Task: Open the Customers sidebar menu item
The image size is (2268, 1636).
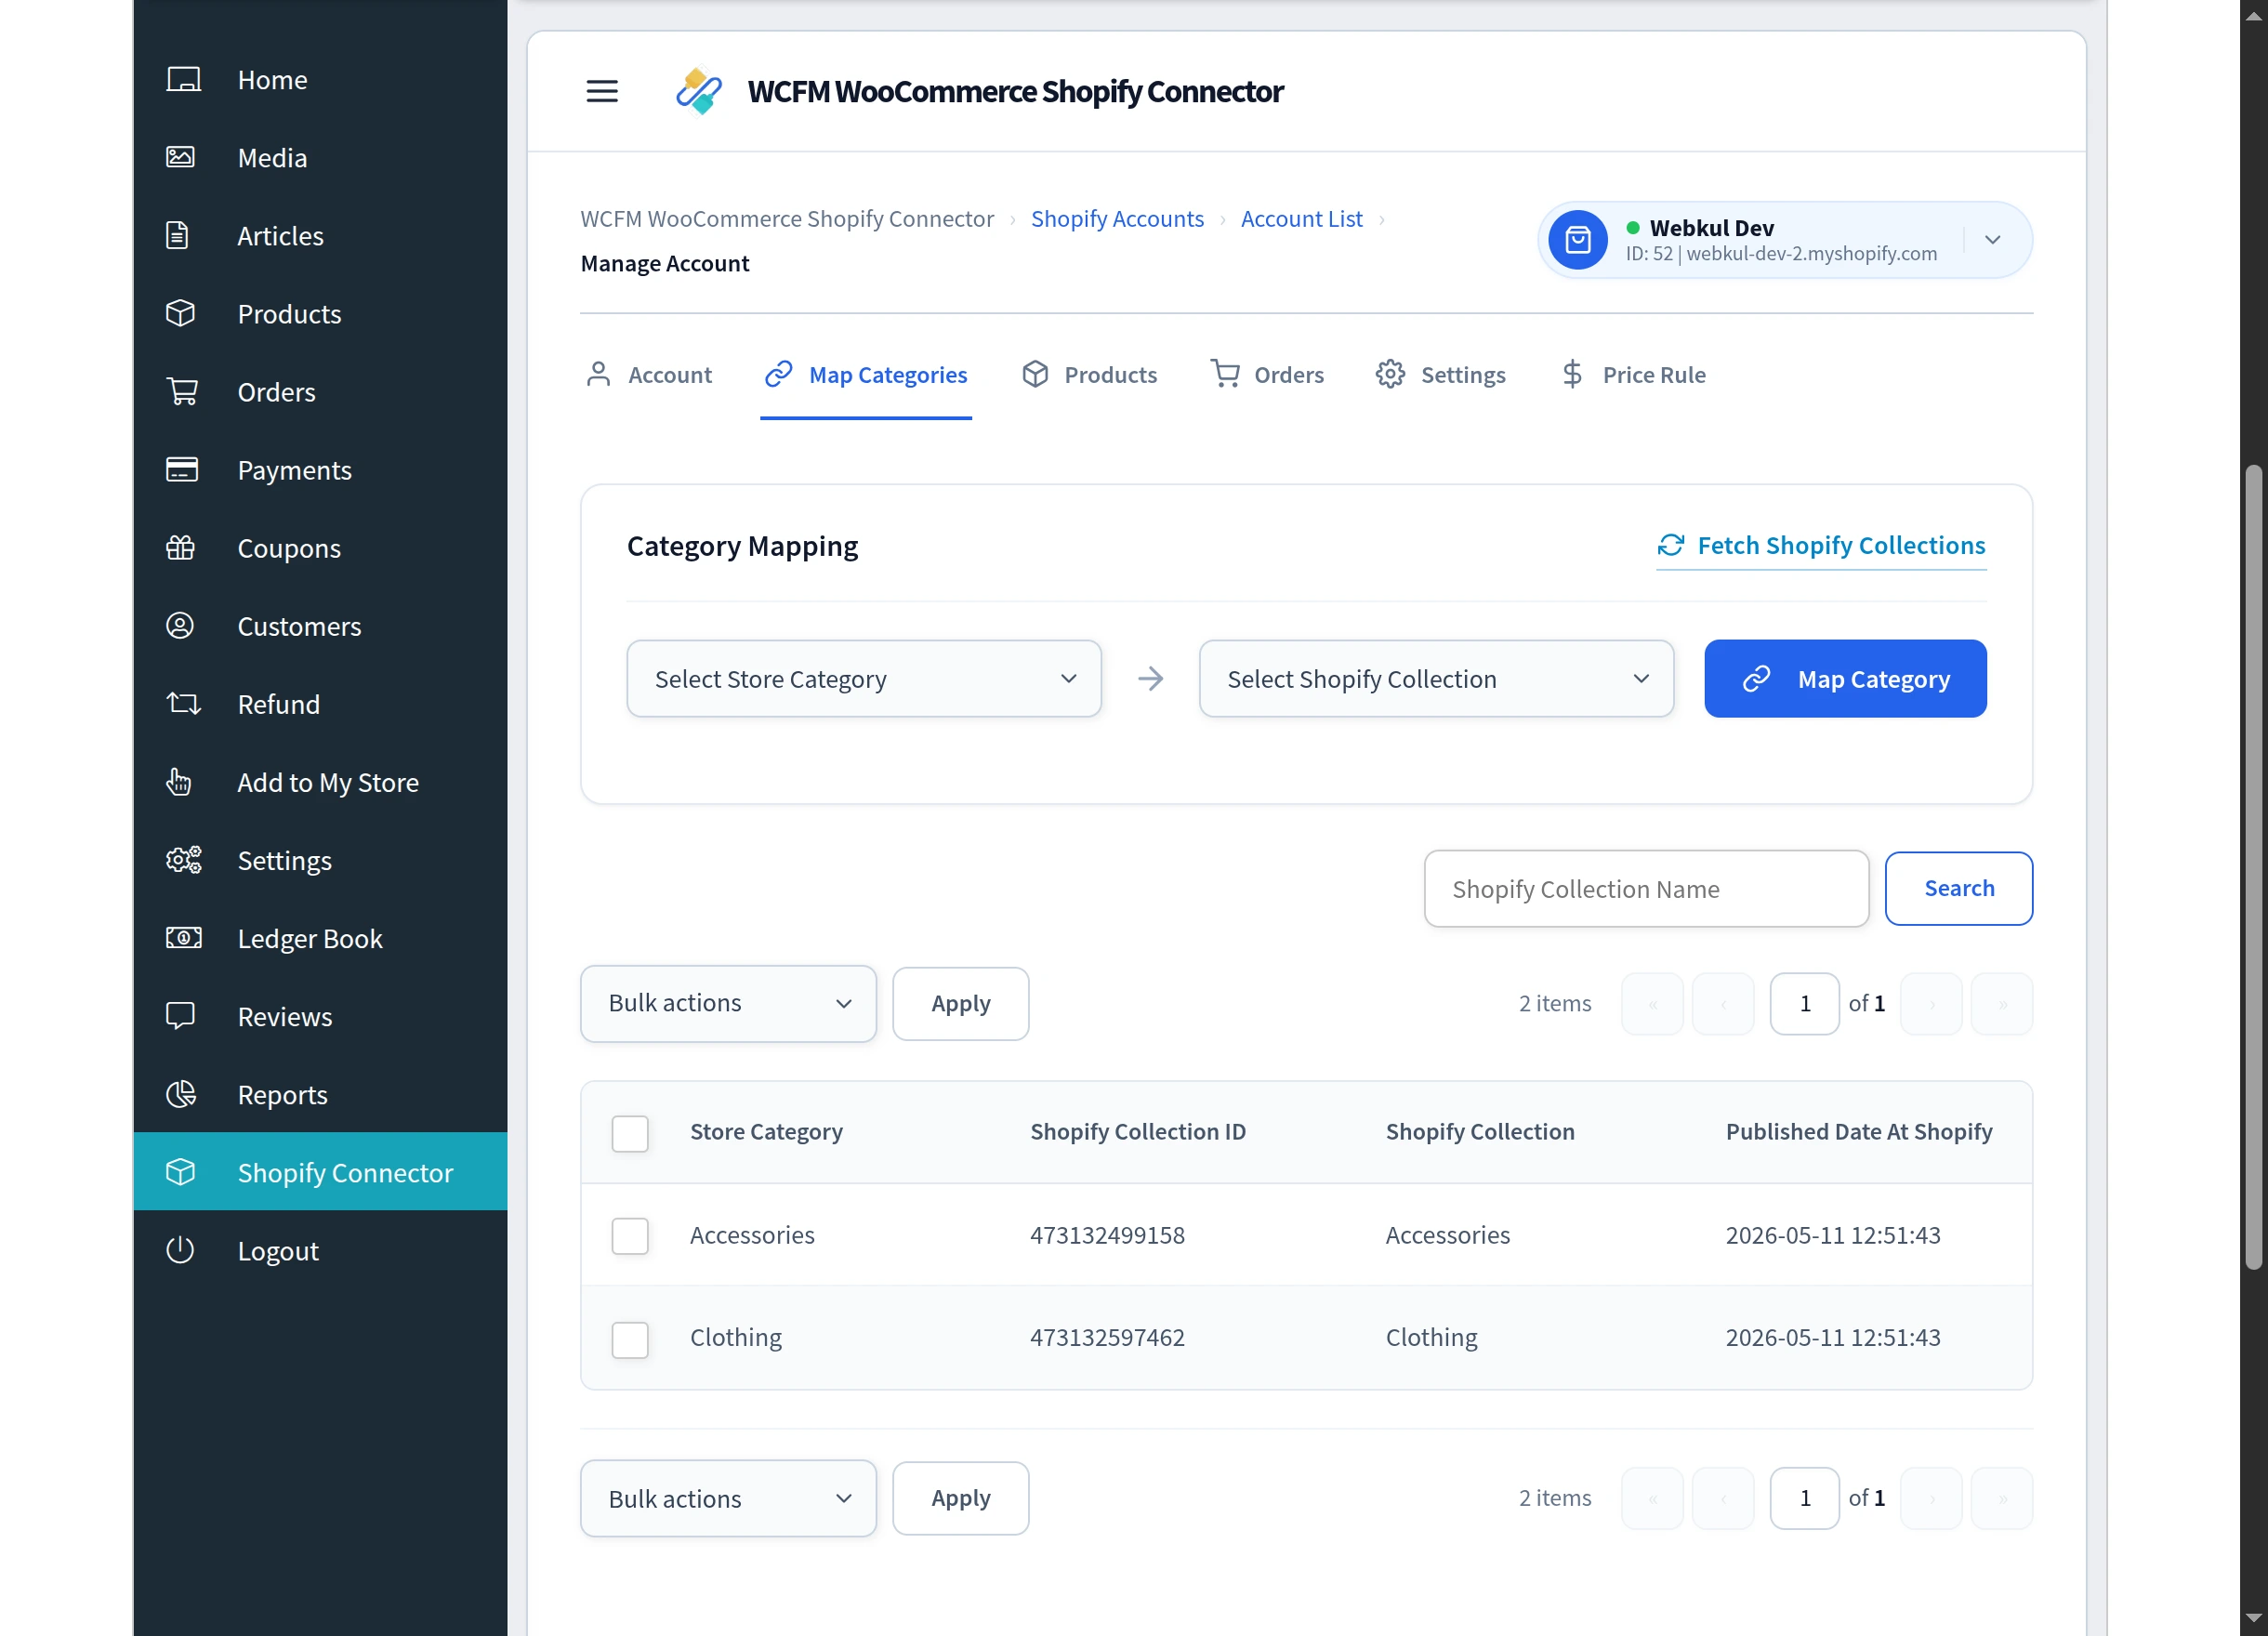Action: [320, 626]
